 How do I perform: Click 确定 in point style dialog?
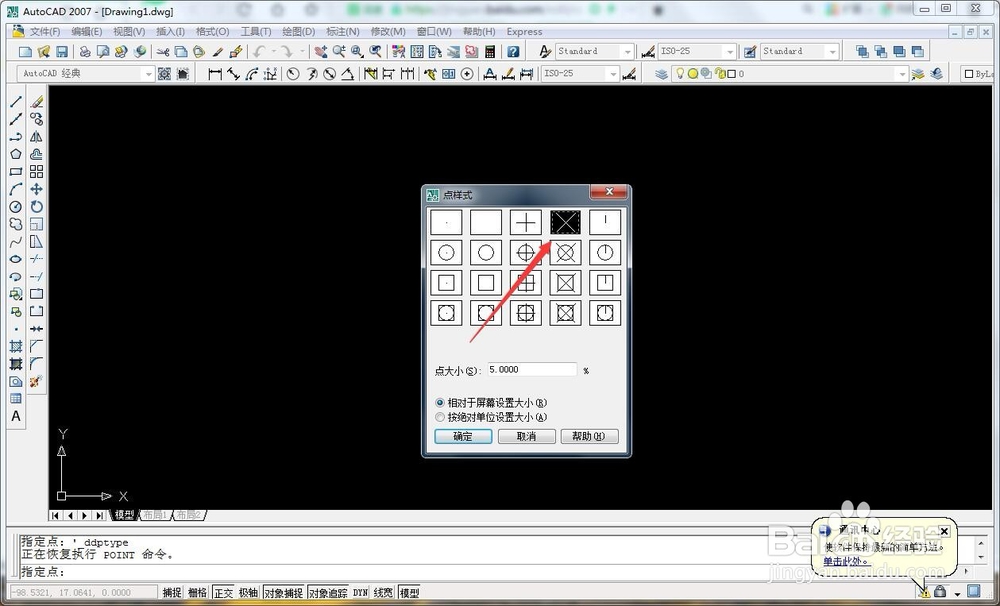click(463, 436)
